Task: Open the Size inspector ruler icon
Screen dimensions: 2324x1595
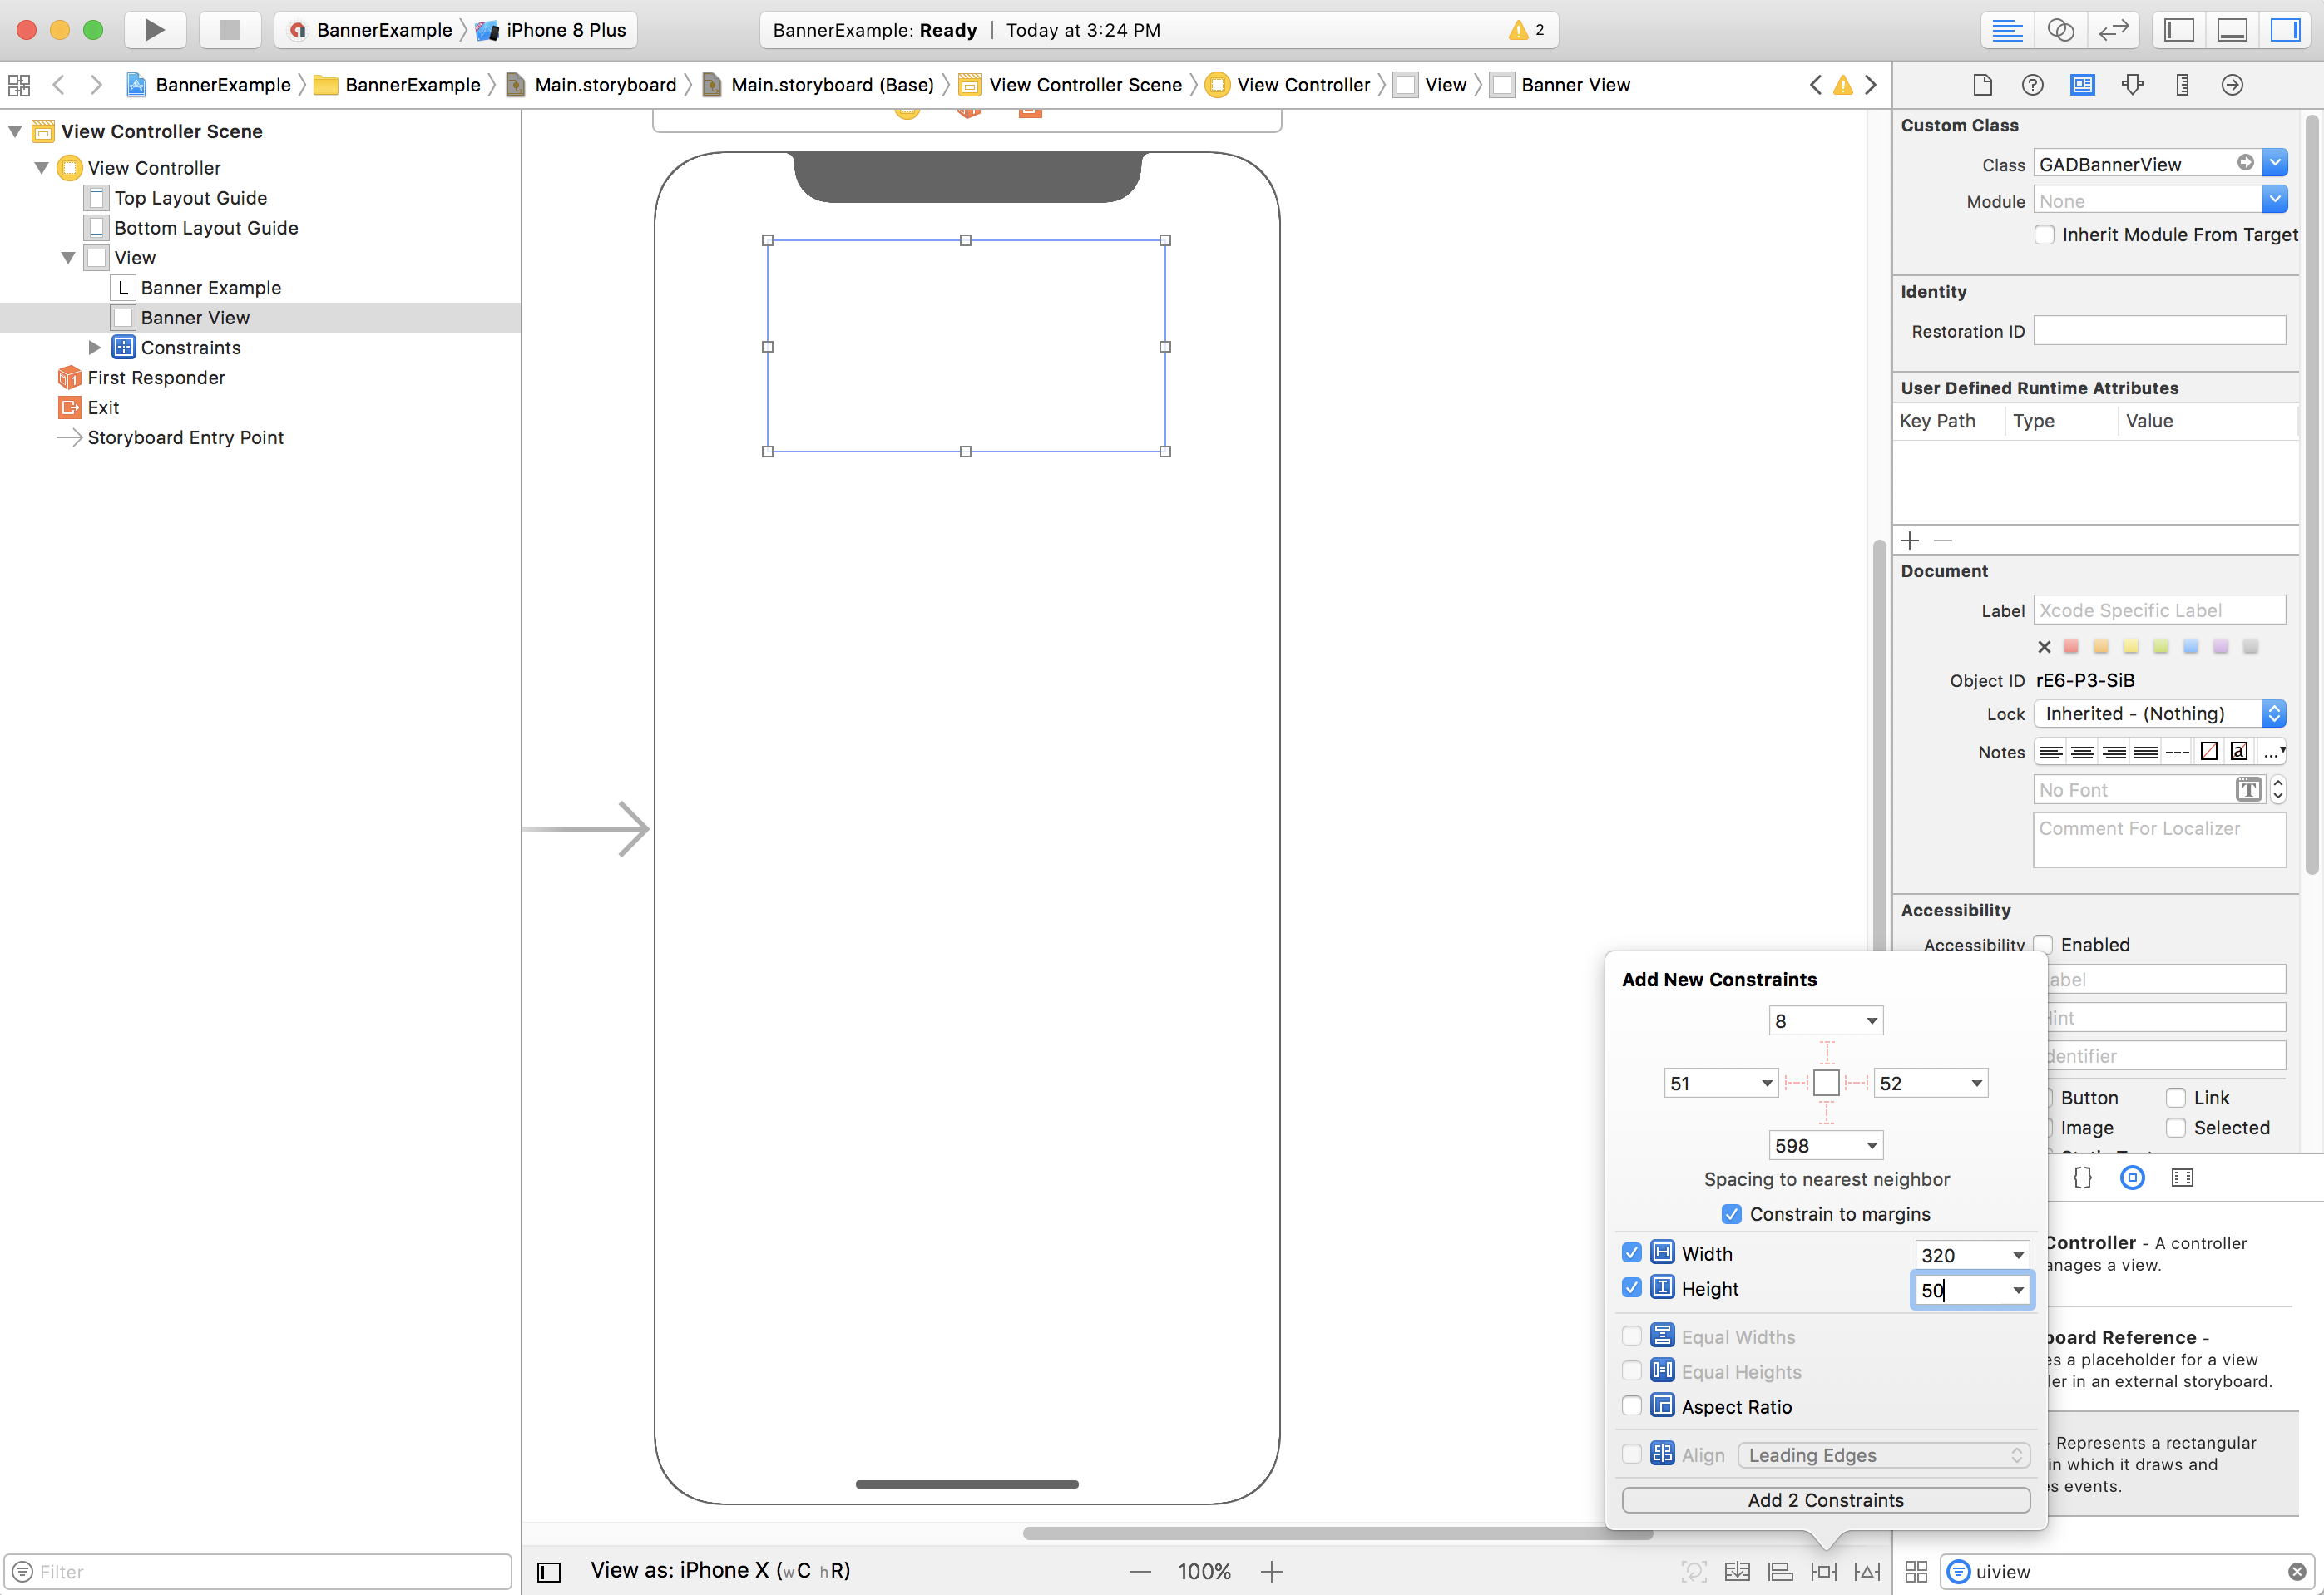Action: tap(2182, 85)
